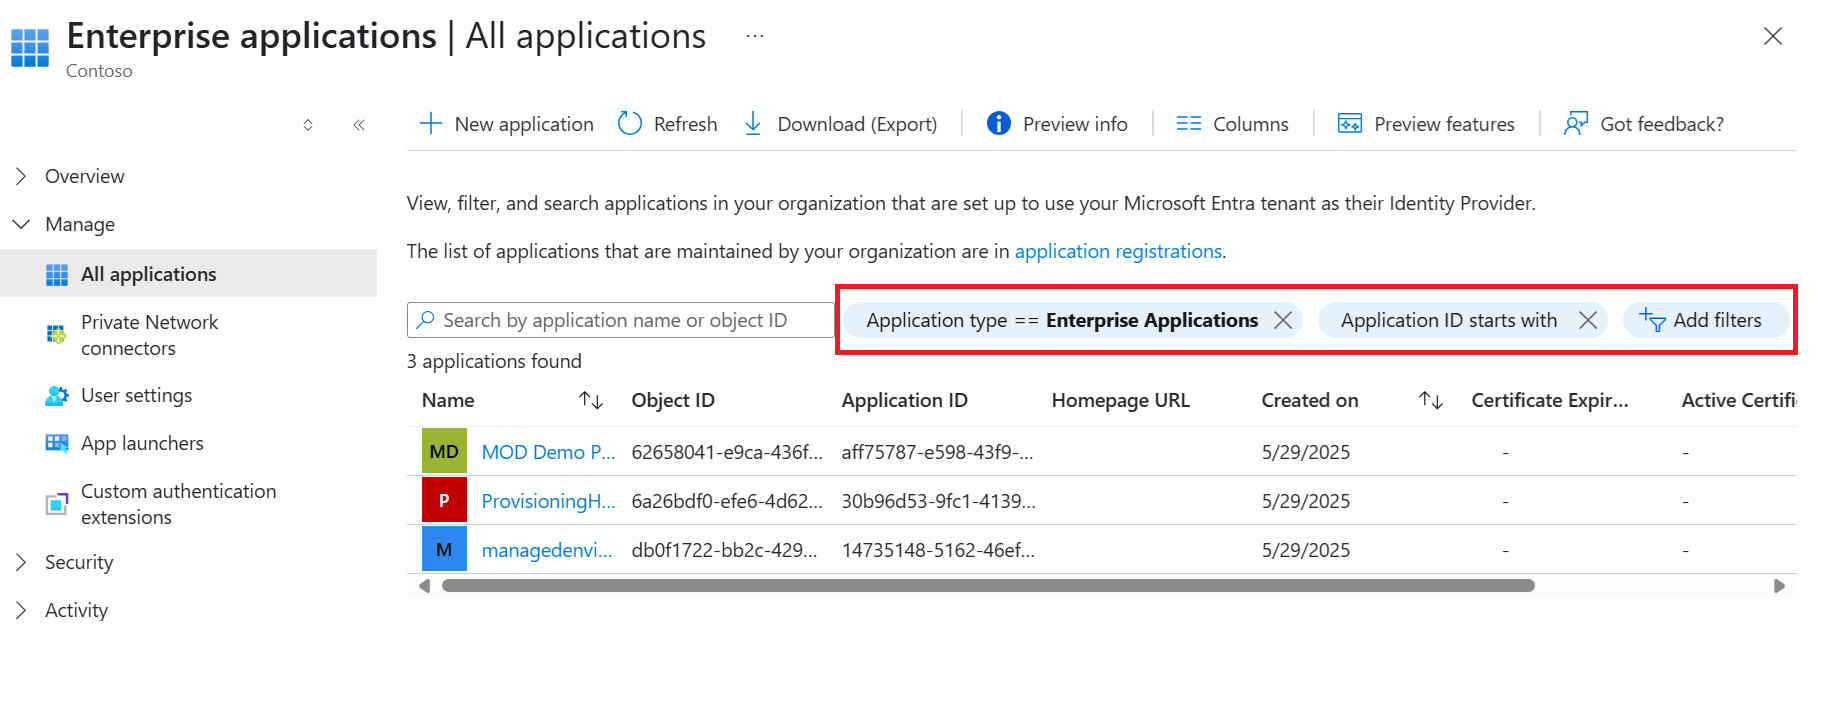Click the Custom authentication extensions icon

[x=57, y=504]
